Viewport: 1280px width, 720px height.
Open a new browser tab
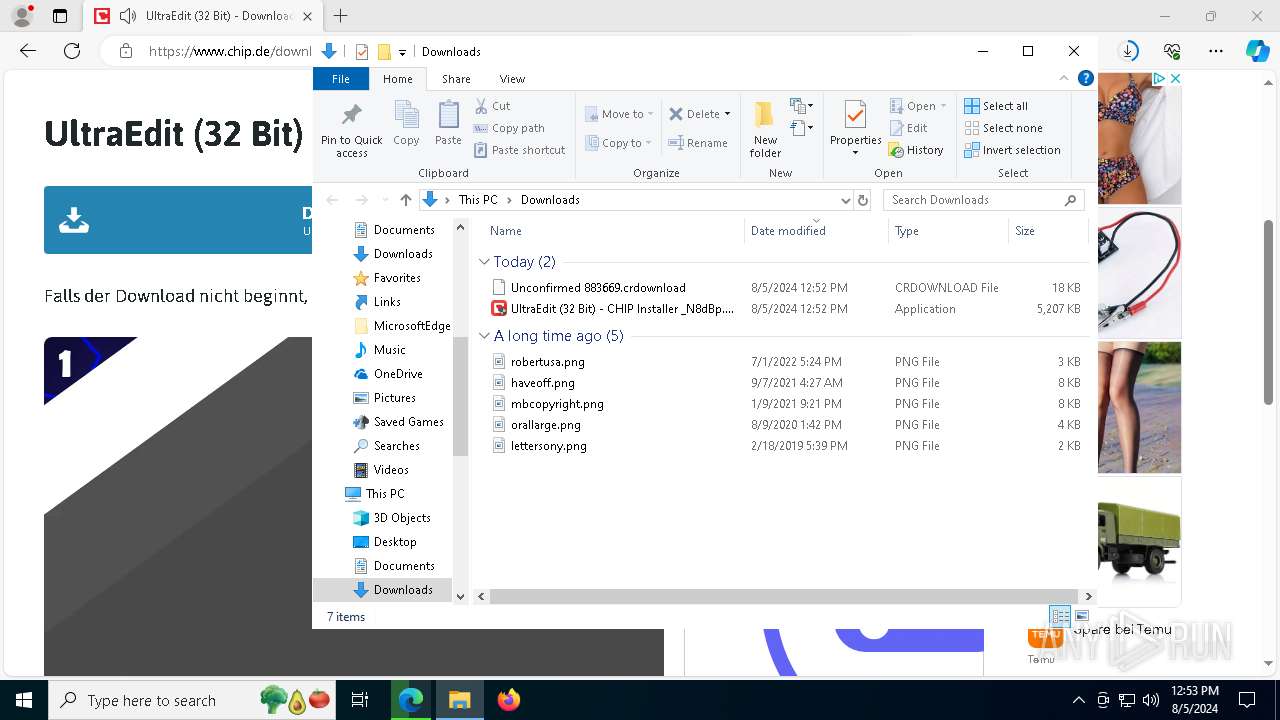click(341, 16)
